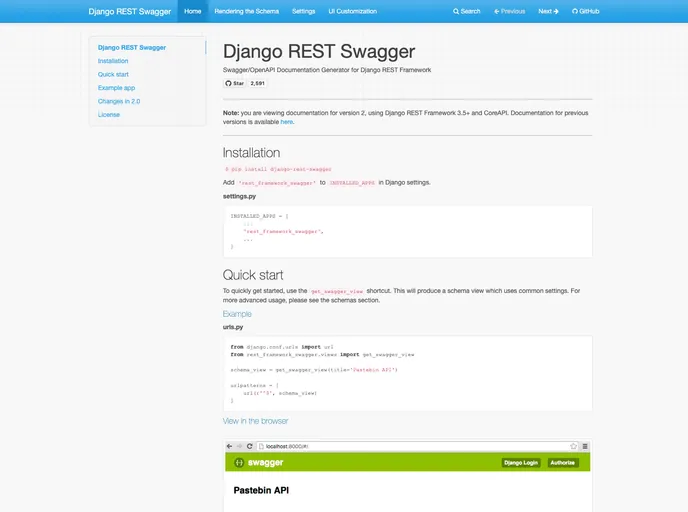Click the swagger logo icon
Viewport: 688px width, 512px height.
239,462
